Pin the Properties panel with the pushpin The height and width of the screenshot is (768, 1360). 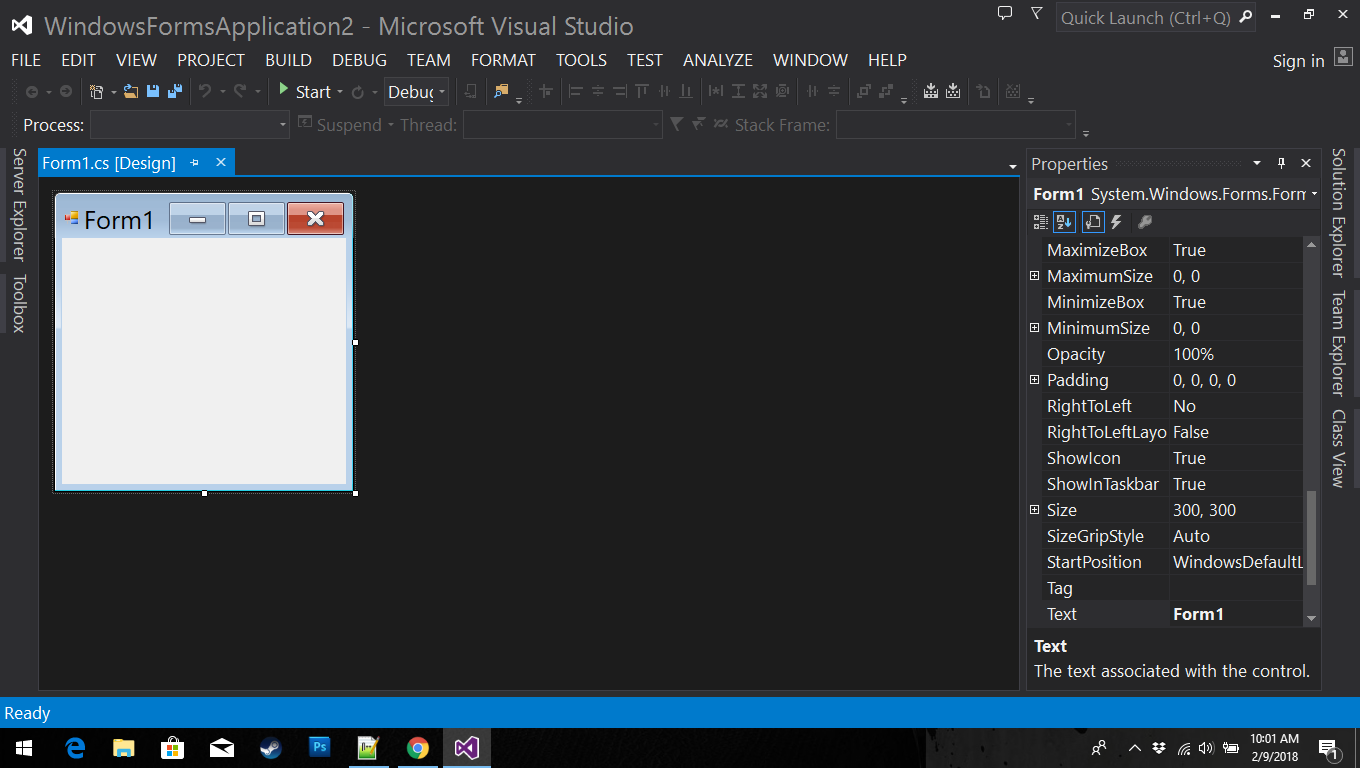click(x=1282, y=163)
